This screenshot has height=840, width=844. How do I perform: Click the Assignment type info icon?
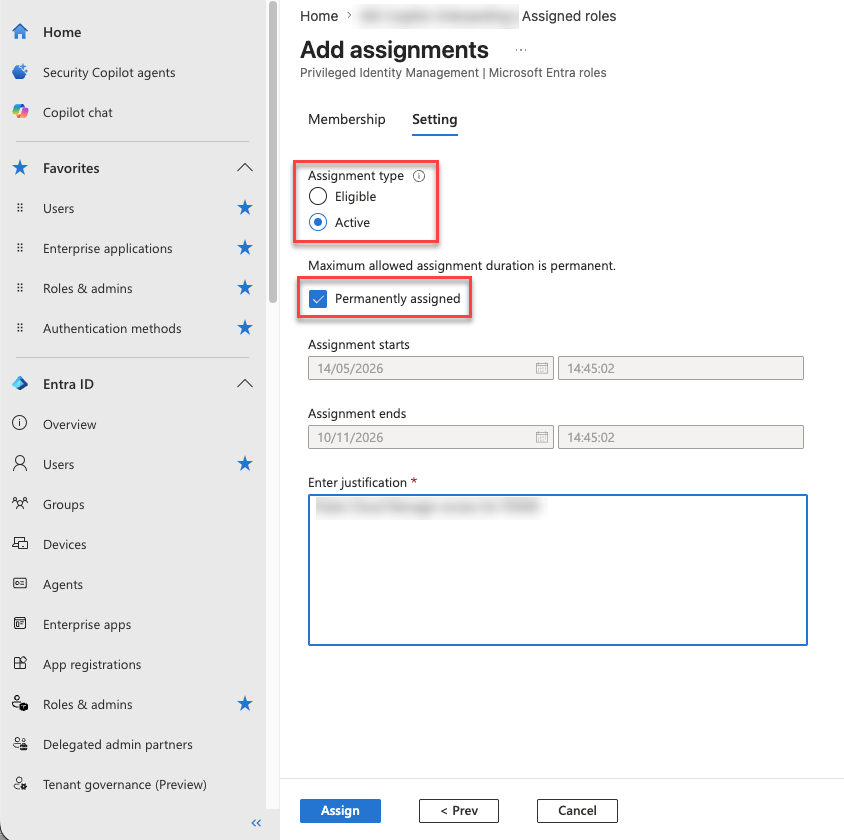pos(419,176)
